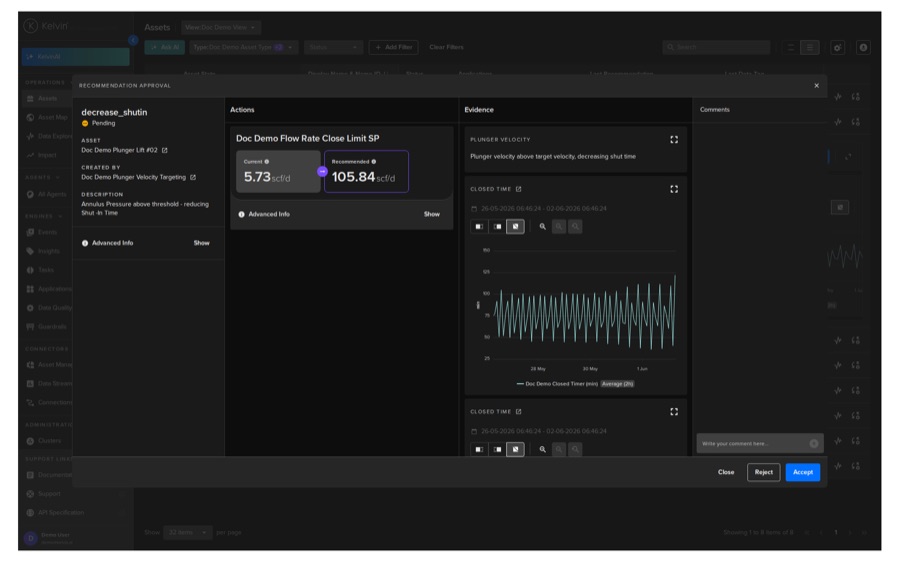Click the Comments panel header
Viewport: 900px width, 562px height.
point(715,110)
